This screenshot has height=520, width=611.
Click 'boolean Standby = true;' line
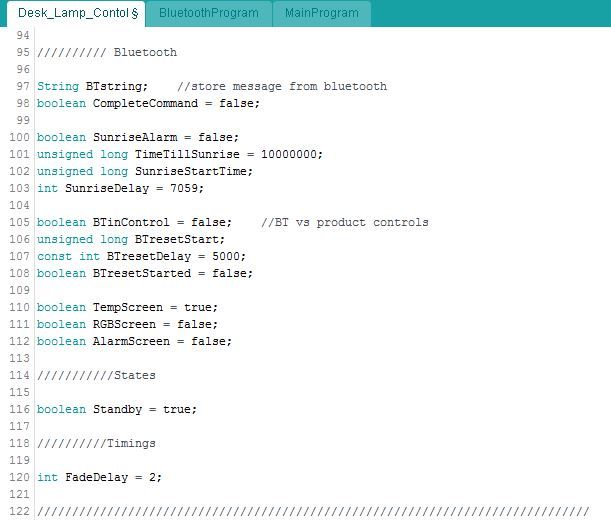[x=117, y=409]
